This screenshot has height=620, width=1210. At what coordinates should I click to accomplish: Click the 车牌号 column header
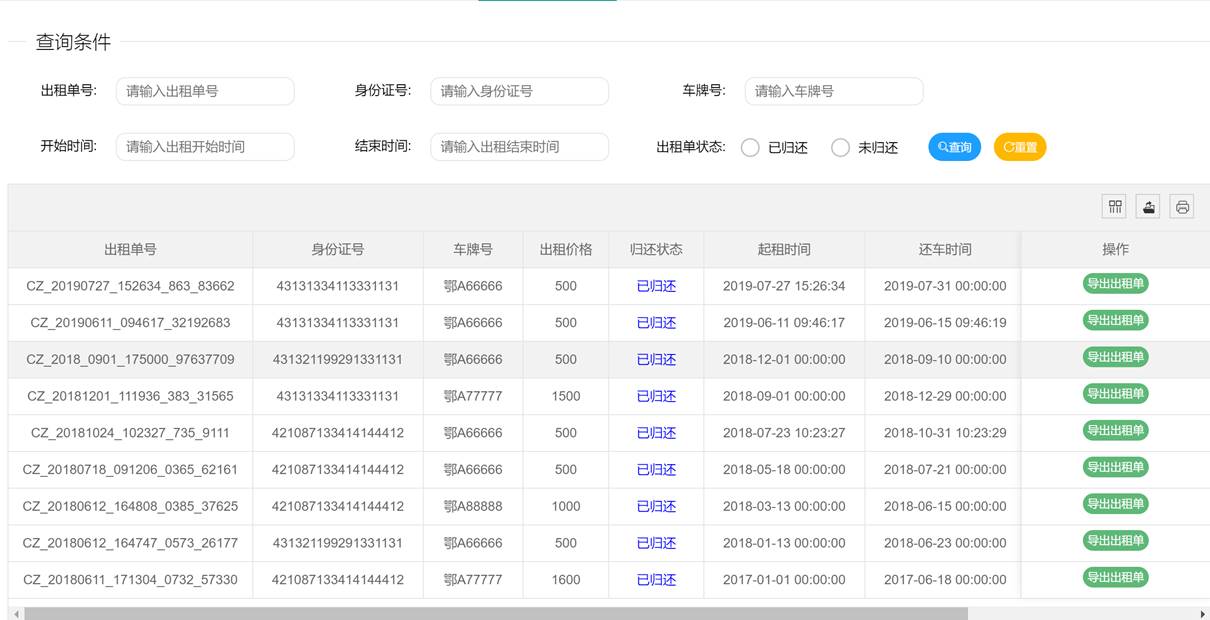473,249
